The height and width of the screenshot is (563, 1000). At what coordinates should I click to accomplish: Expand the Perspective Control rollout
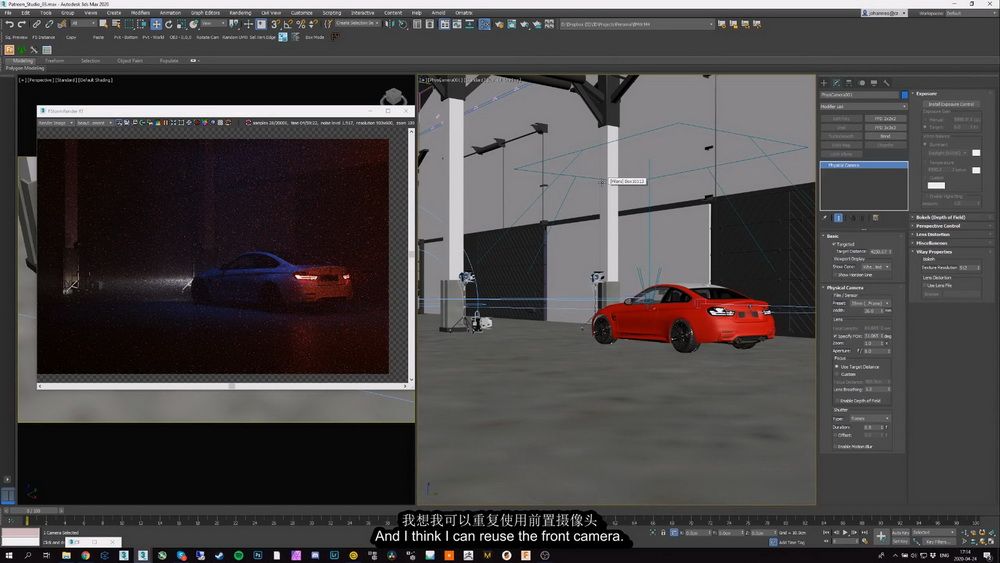[952, 226]
